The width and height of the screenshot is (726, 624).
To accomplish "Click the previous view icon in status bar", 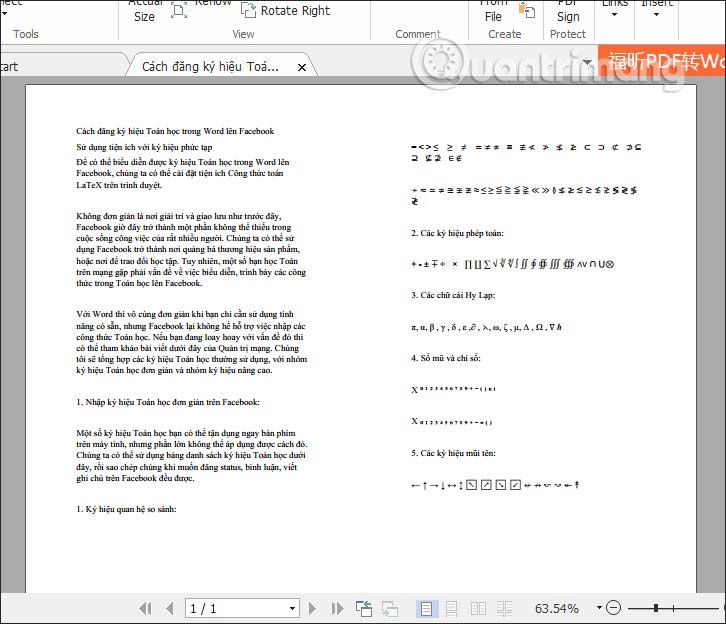I will click(x=363, y=608).
